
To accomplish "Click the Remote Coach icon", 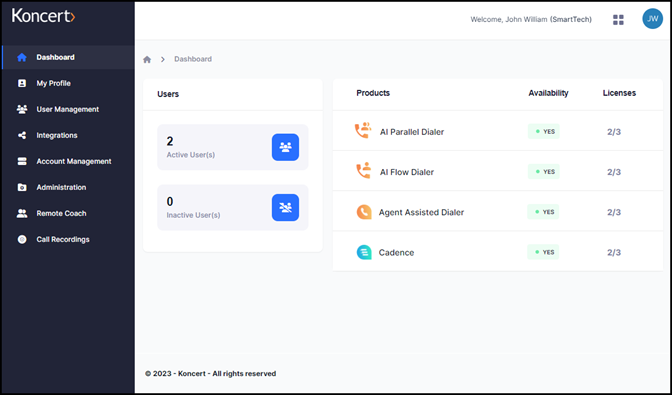I will 22,213.
